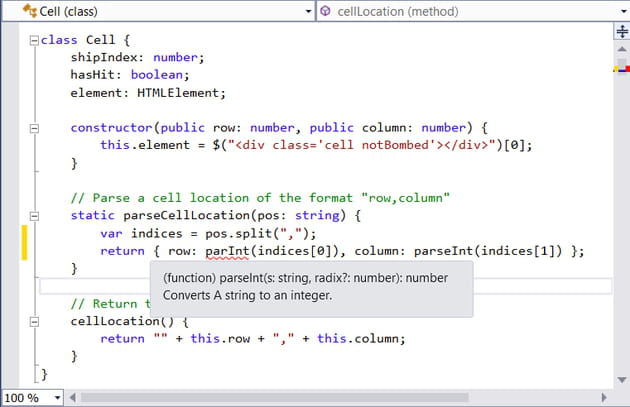Viewport: 630px width, 407px height.
Task: Open the 100 % zoom level dropdown
Action: (x=57, y=398)
